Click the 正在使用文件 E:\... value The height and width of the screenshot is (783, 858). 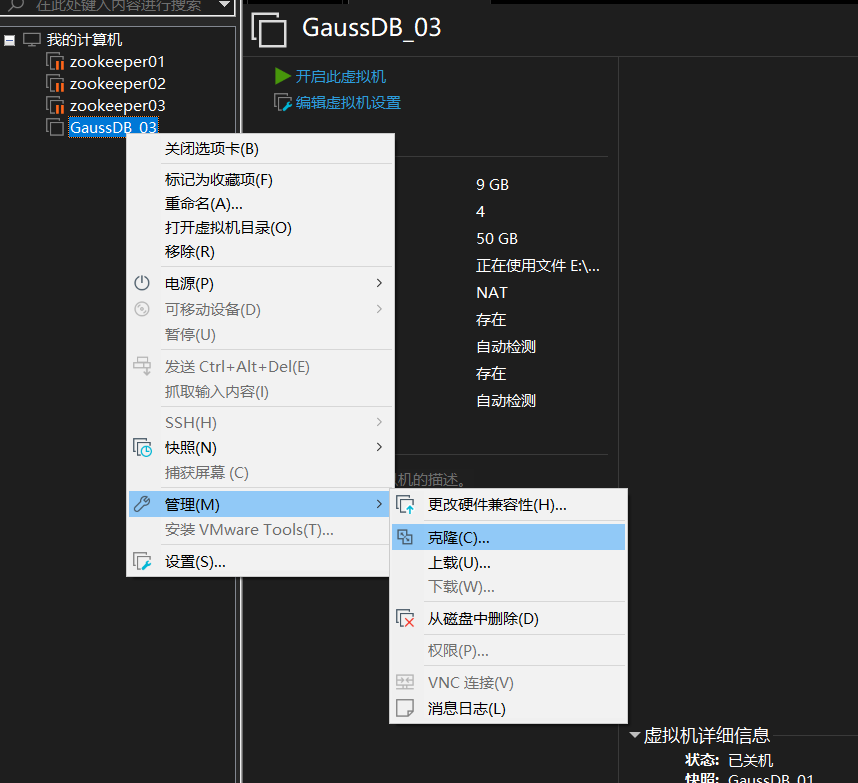tap(538, 266)
